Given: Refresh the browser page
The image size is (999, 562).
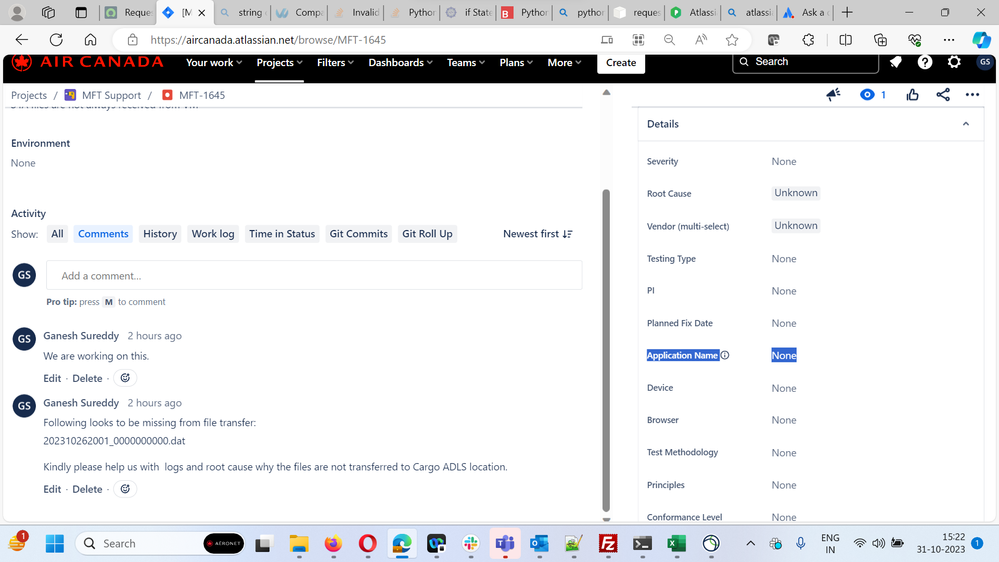Looking at the screenshot, I should click(56, 40).
